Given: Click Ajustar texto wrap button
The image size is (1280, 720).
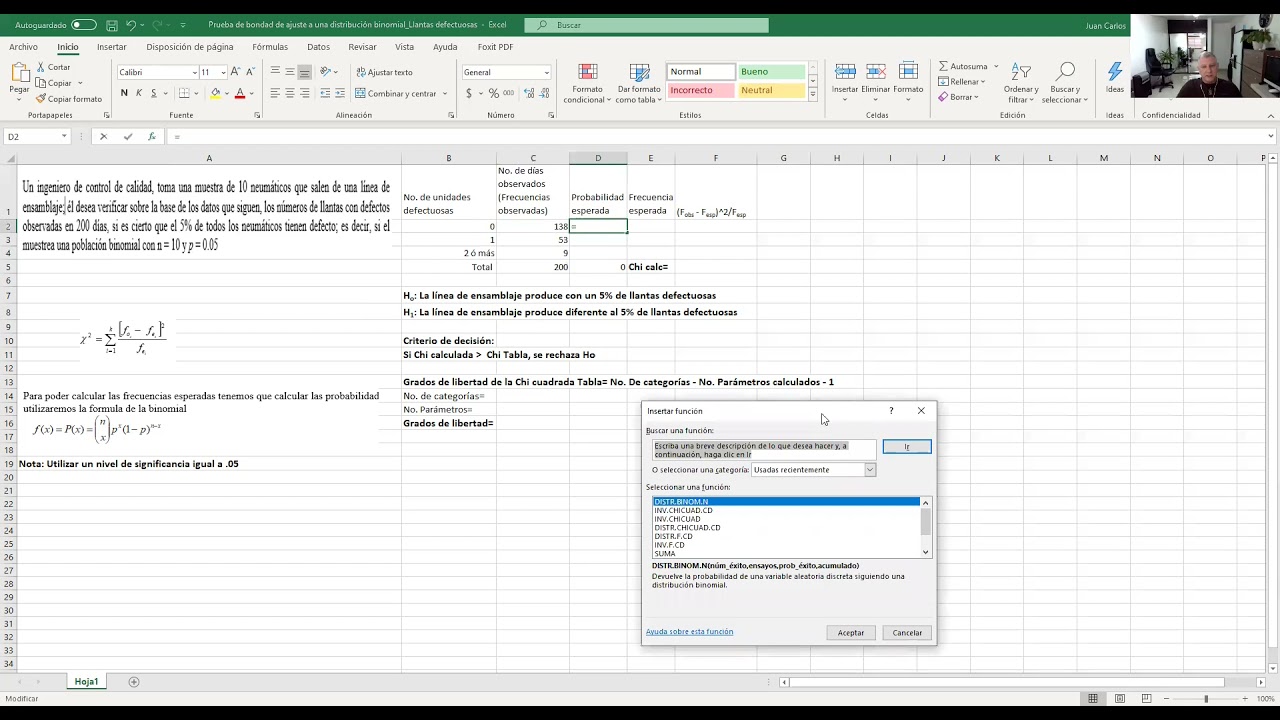Looking at the screenshot, I should click(383, 72).
